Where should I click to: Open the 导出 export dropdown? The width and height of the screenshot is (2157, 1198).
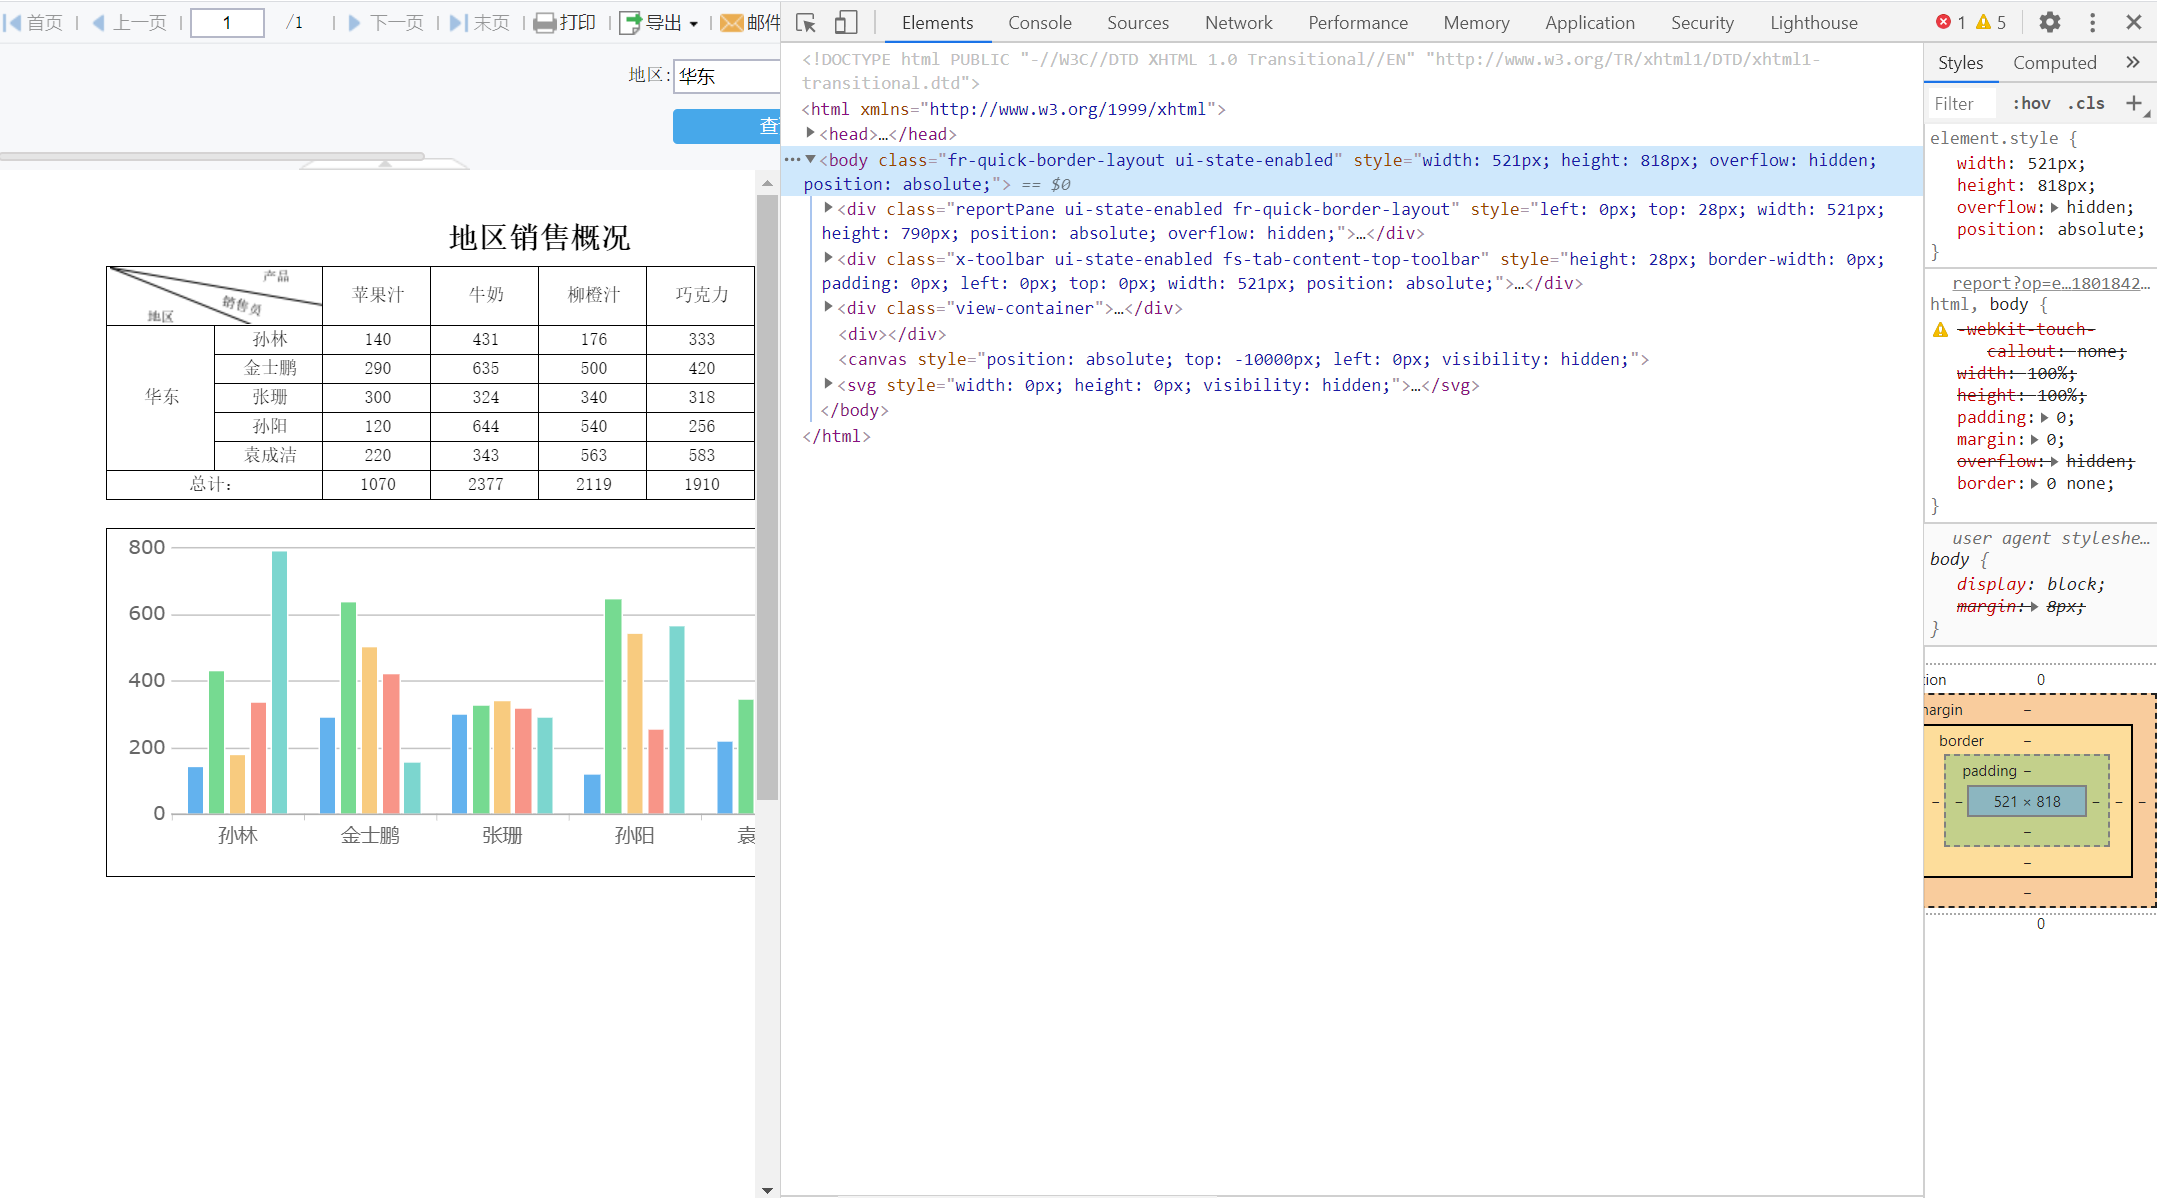693,23
